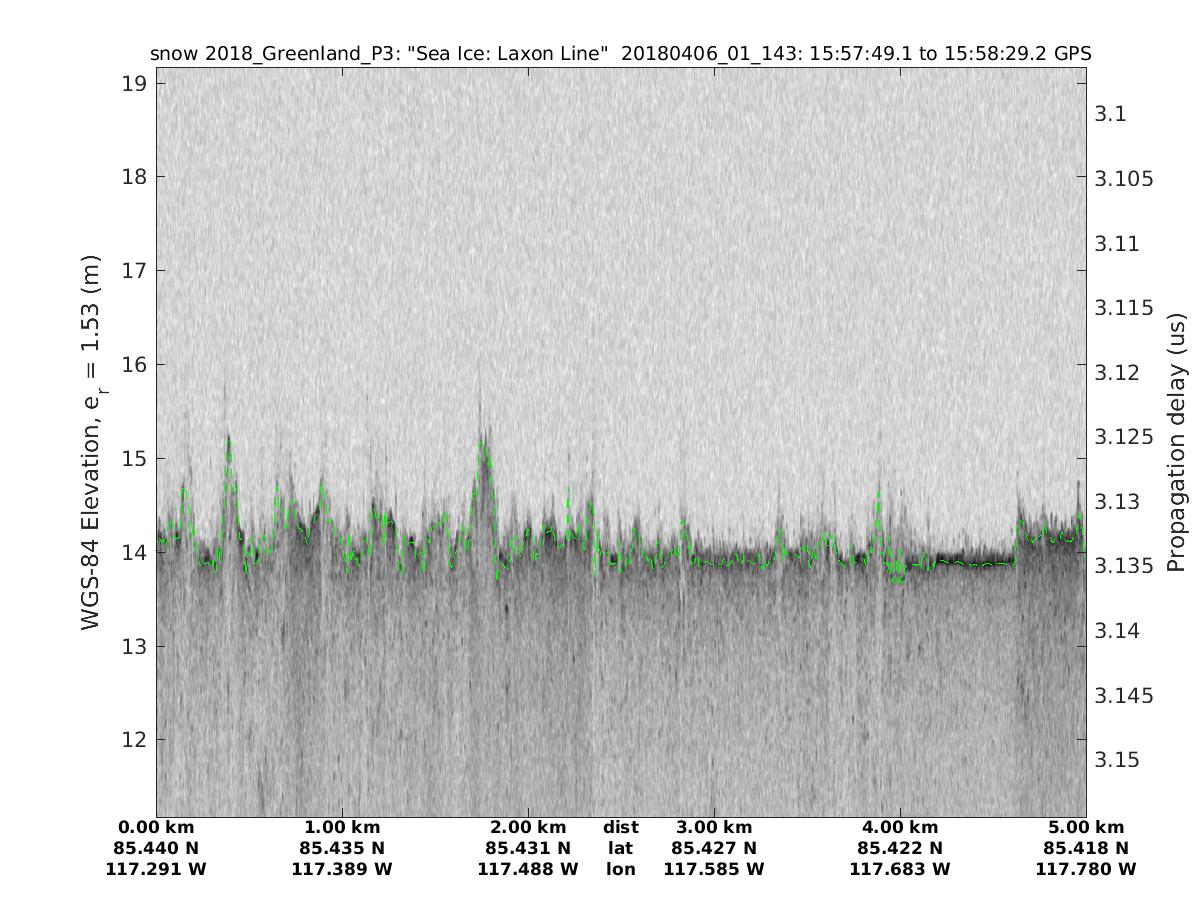Click the 'WGS-84 Elevation' y-axis label

pyautogui.click(x=92, y=450)
